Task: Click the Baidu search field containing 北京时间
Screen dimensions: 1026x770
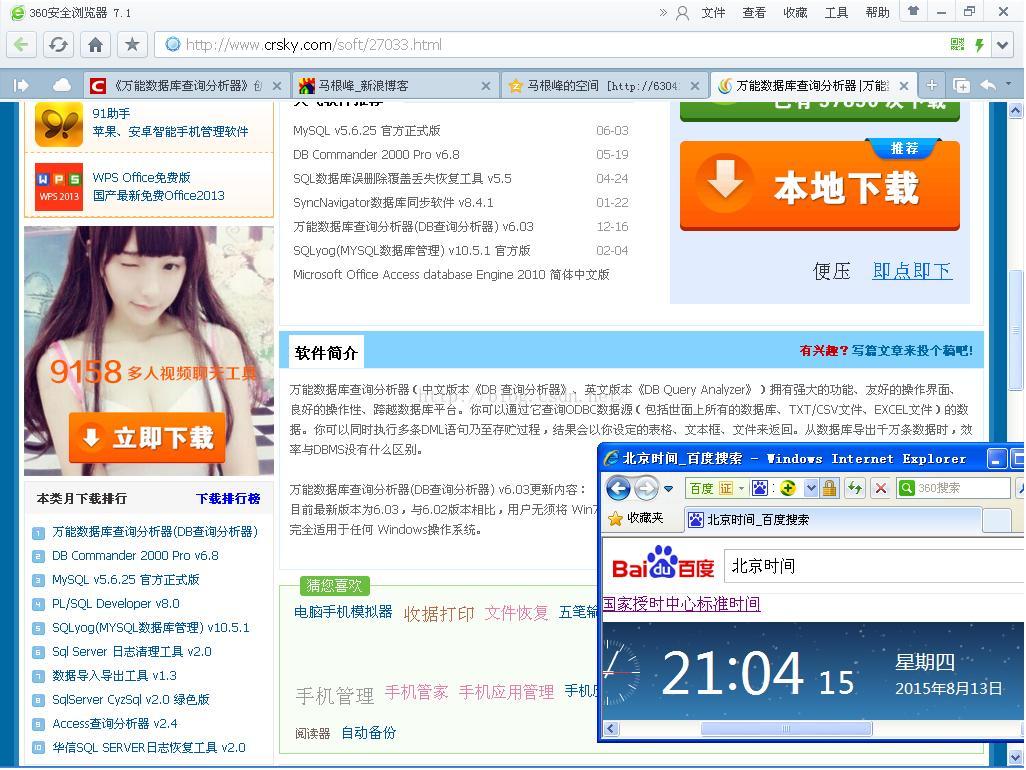Action: (874, 566)
